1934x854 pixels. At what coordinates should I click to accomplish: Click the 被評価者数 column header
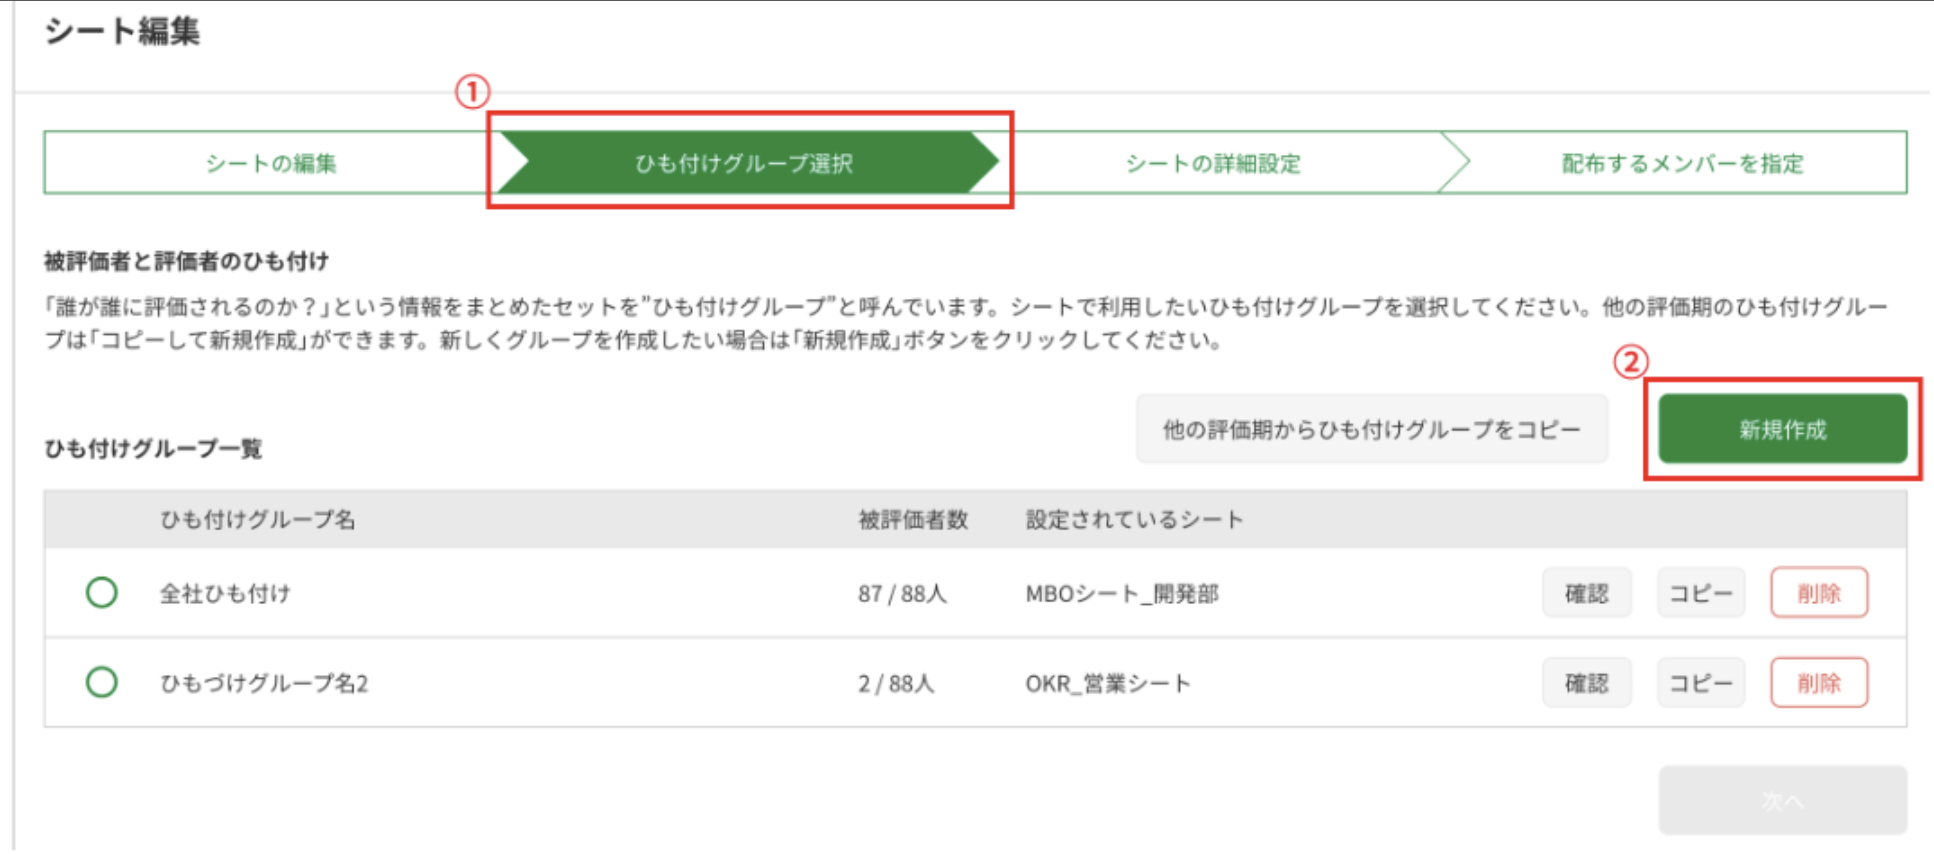click(912, 519)
